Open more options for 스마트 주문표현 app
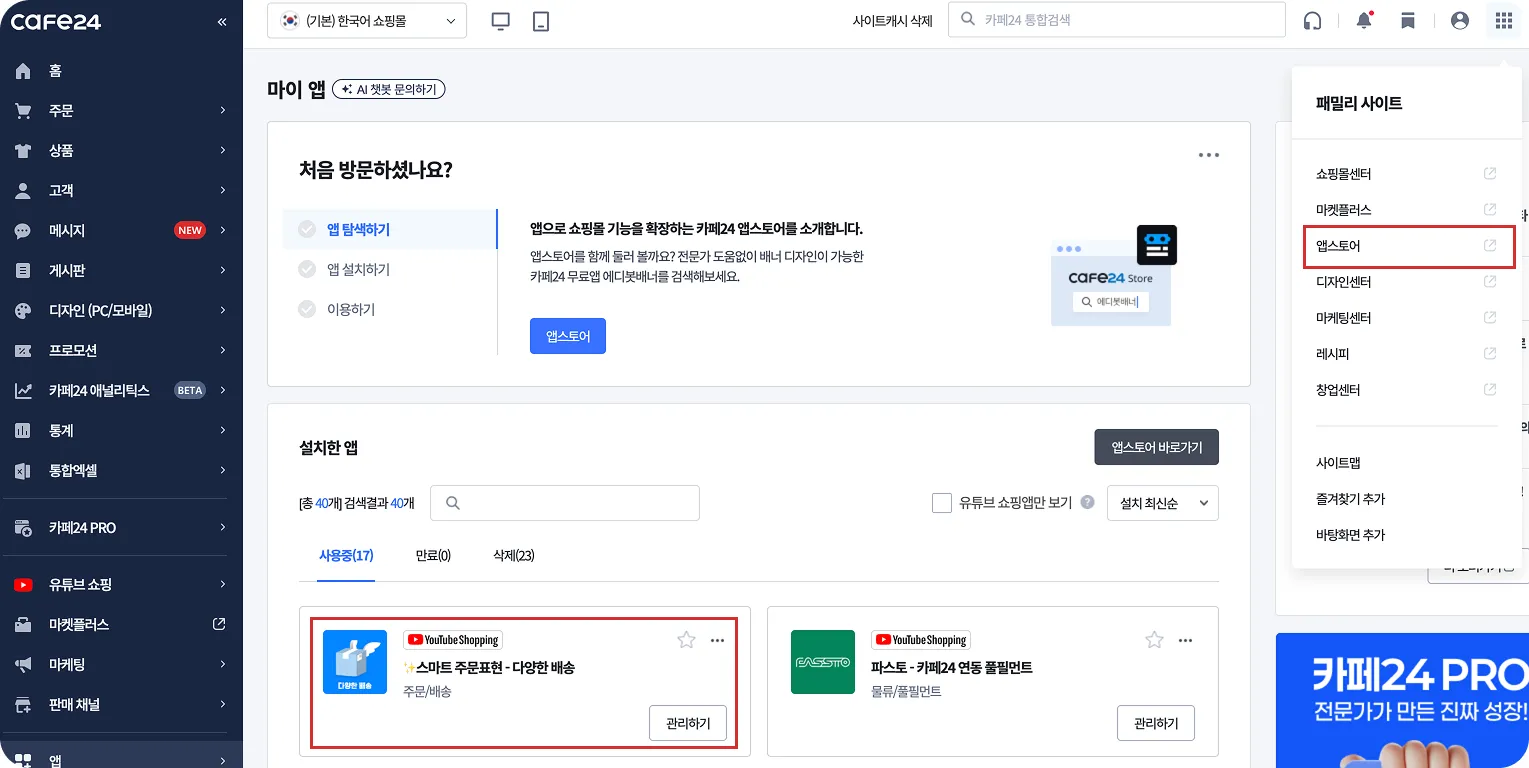Viewport: 1529px width, 768px height. (717, 640)
